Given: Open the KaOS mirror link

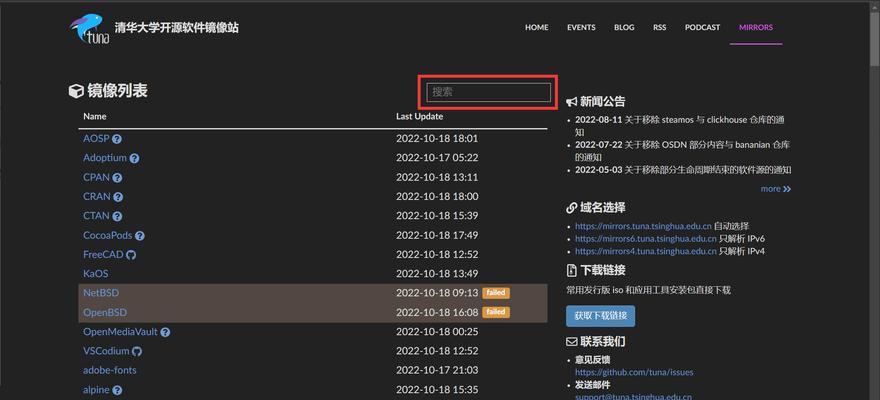Looking at the screenshot, I should coord(95,274).
